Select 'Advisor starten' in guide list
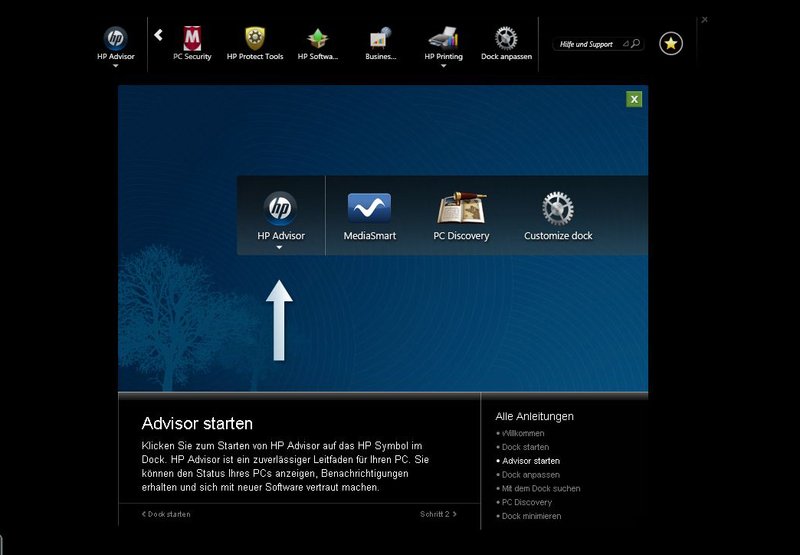This screenshot has height=555, width=800. 531,461
